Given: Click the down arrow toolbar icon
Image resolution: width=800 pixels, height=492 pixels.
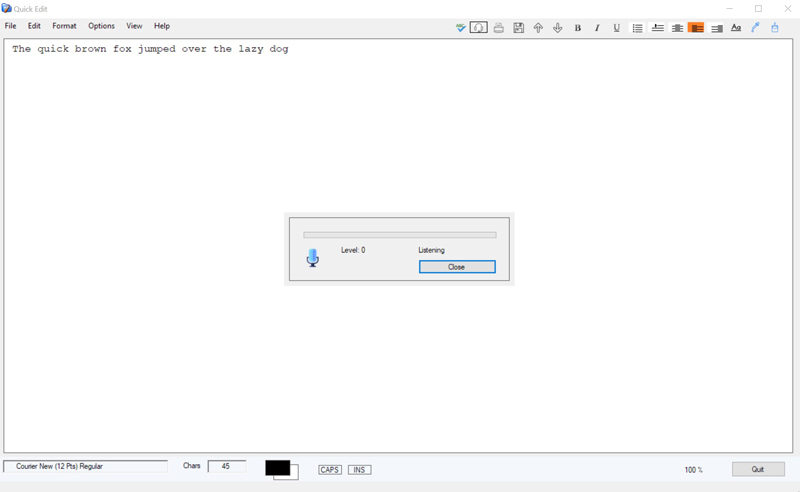Looking at the screenshot, I should point(558,28).
